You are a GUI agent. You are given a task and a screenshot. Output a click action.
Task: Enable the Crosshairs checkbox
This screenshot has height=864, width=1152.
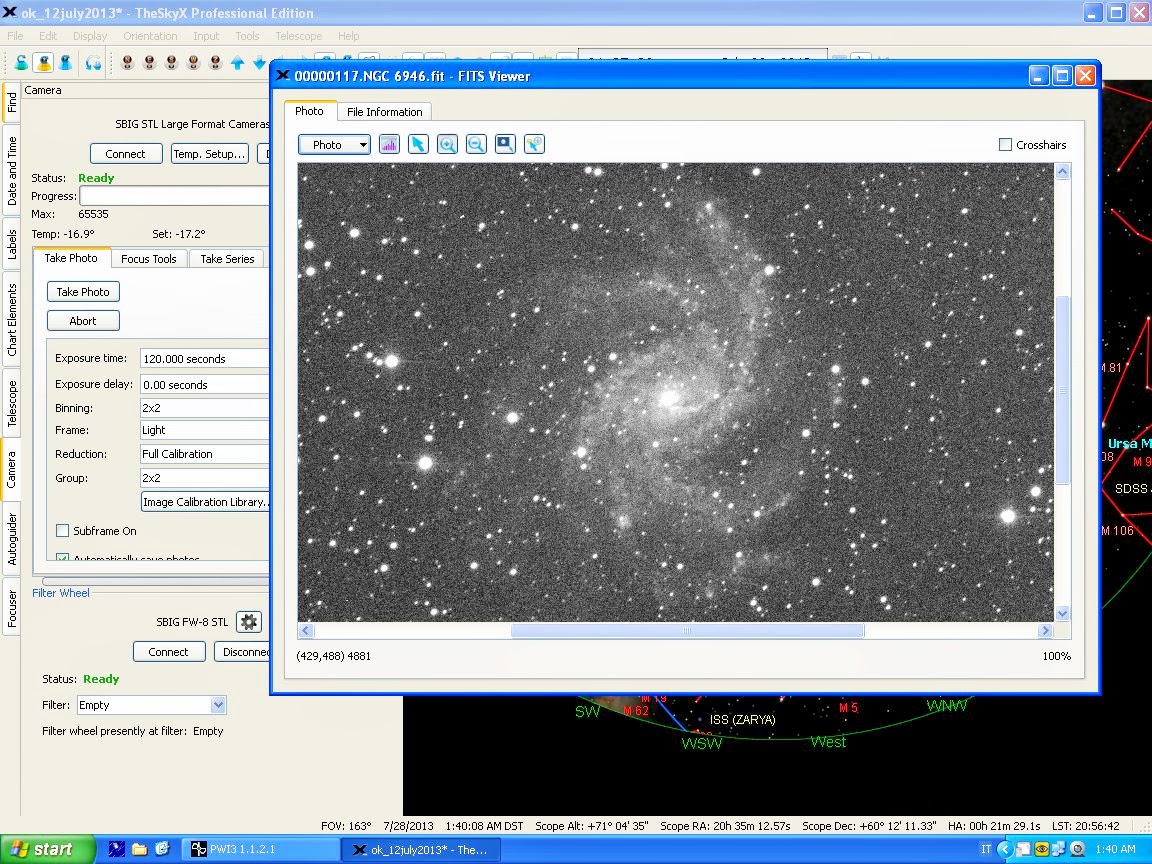tap(1006, 145)
